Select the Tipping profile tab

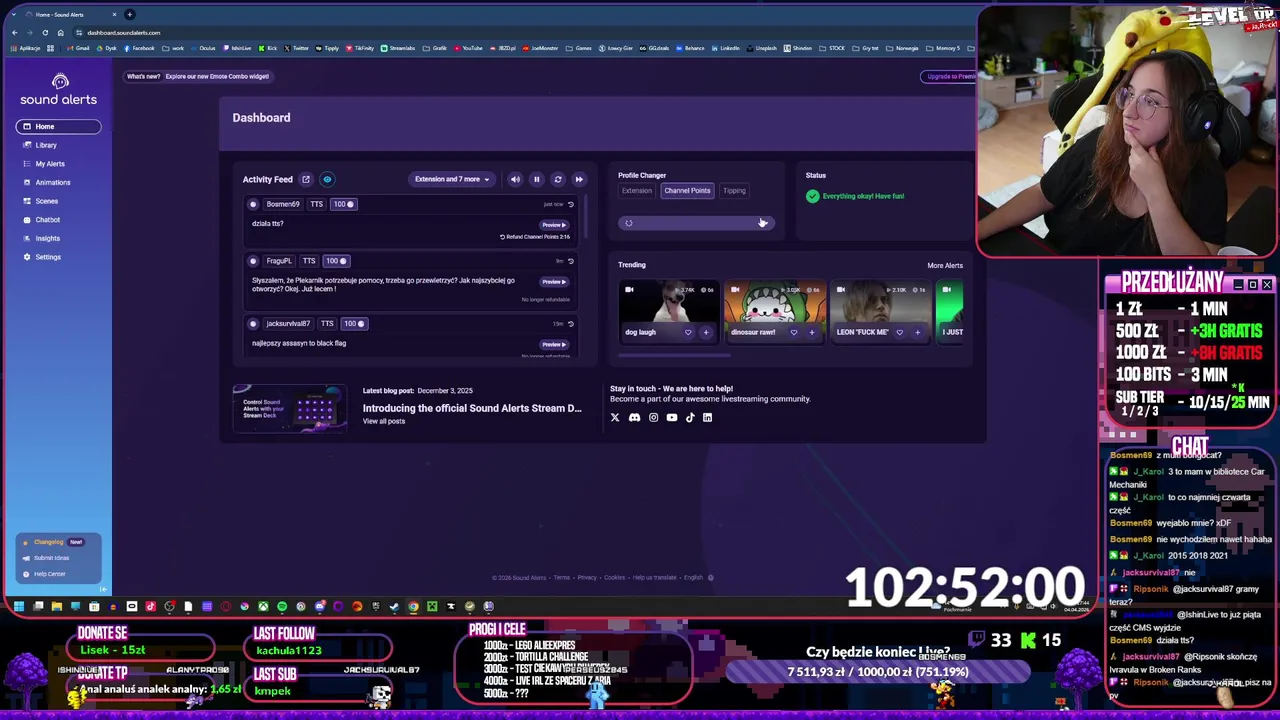tap(734, 191)
